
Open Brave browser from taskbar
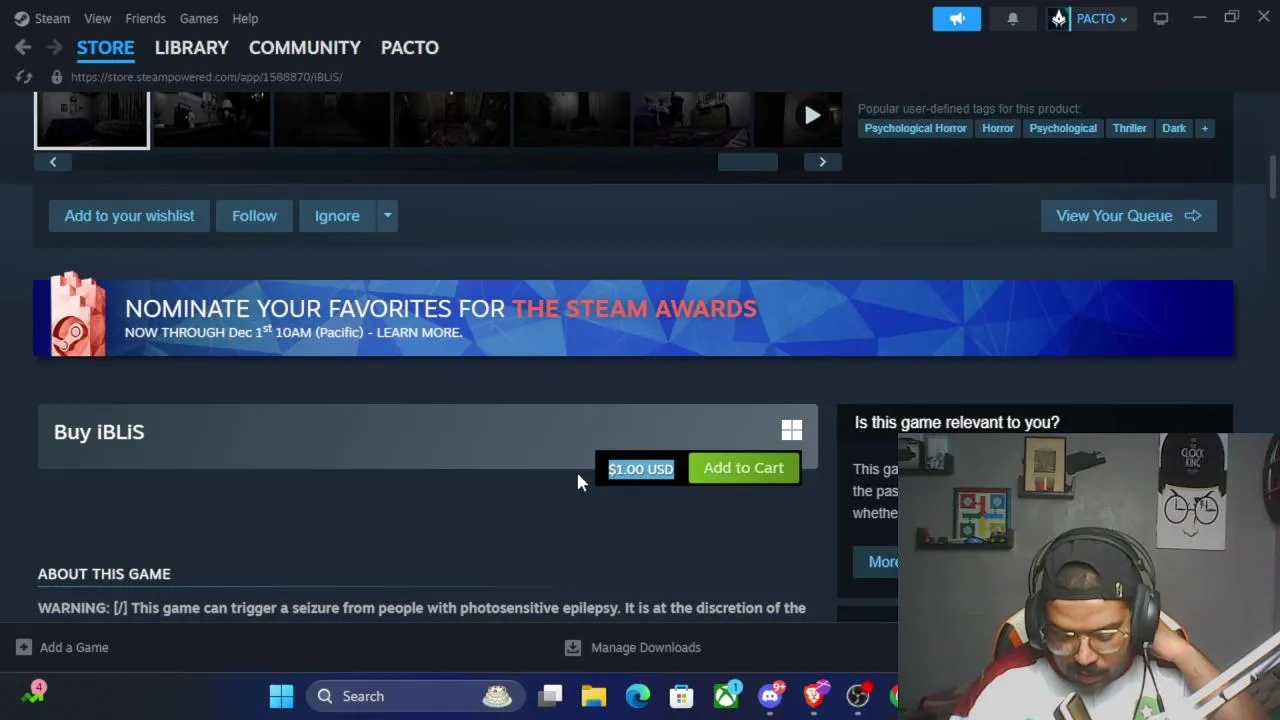[x=815, y=696]
